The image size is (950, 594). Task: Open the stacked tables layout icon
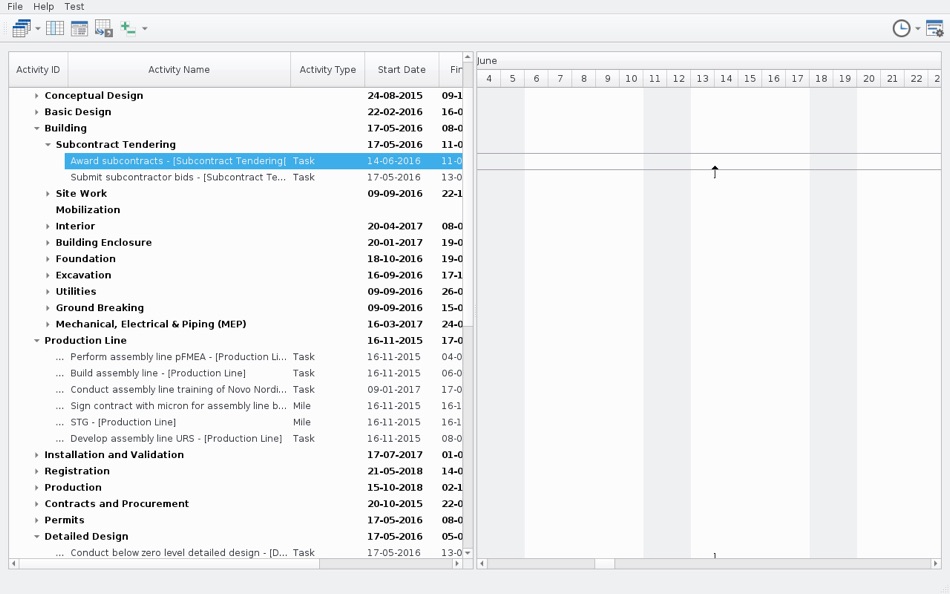tap(21, 28)
